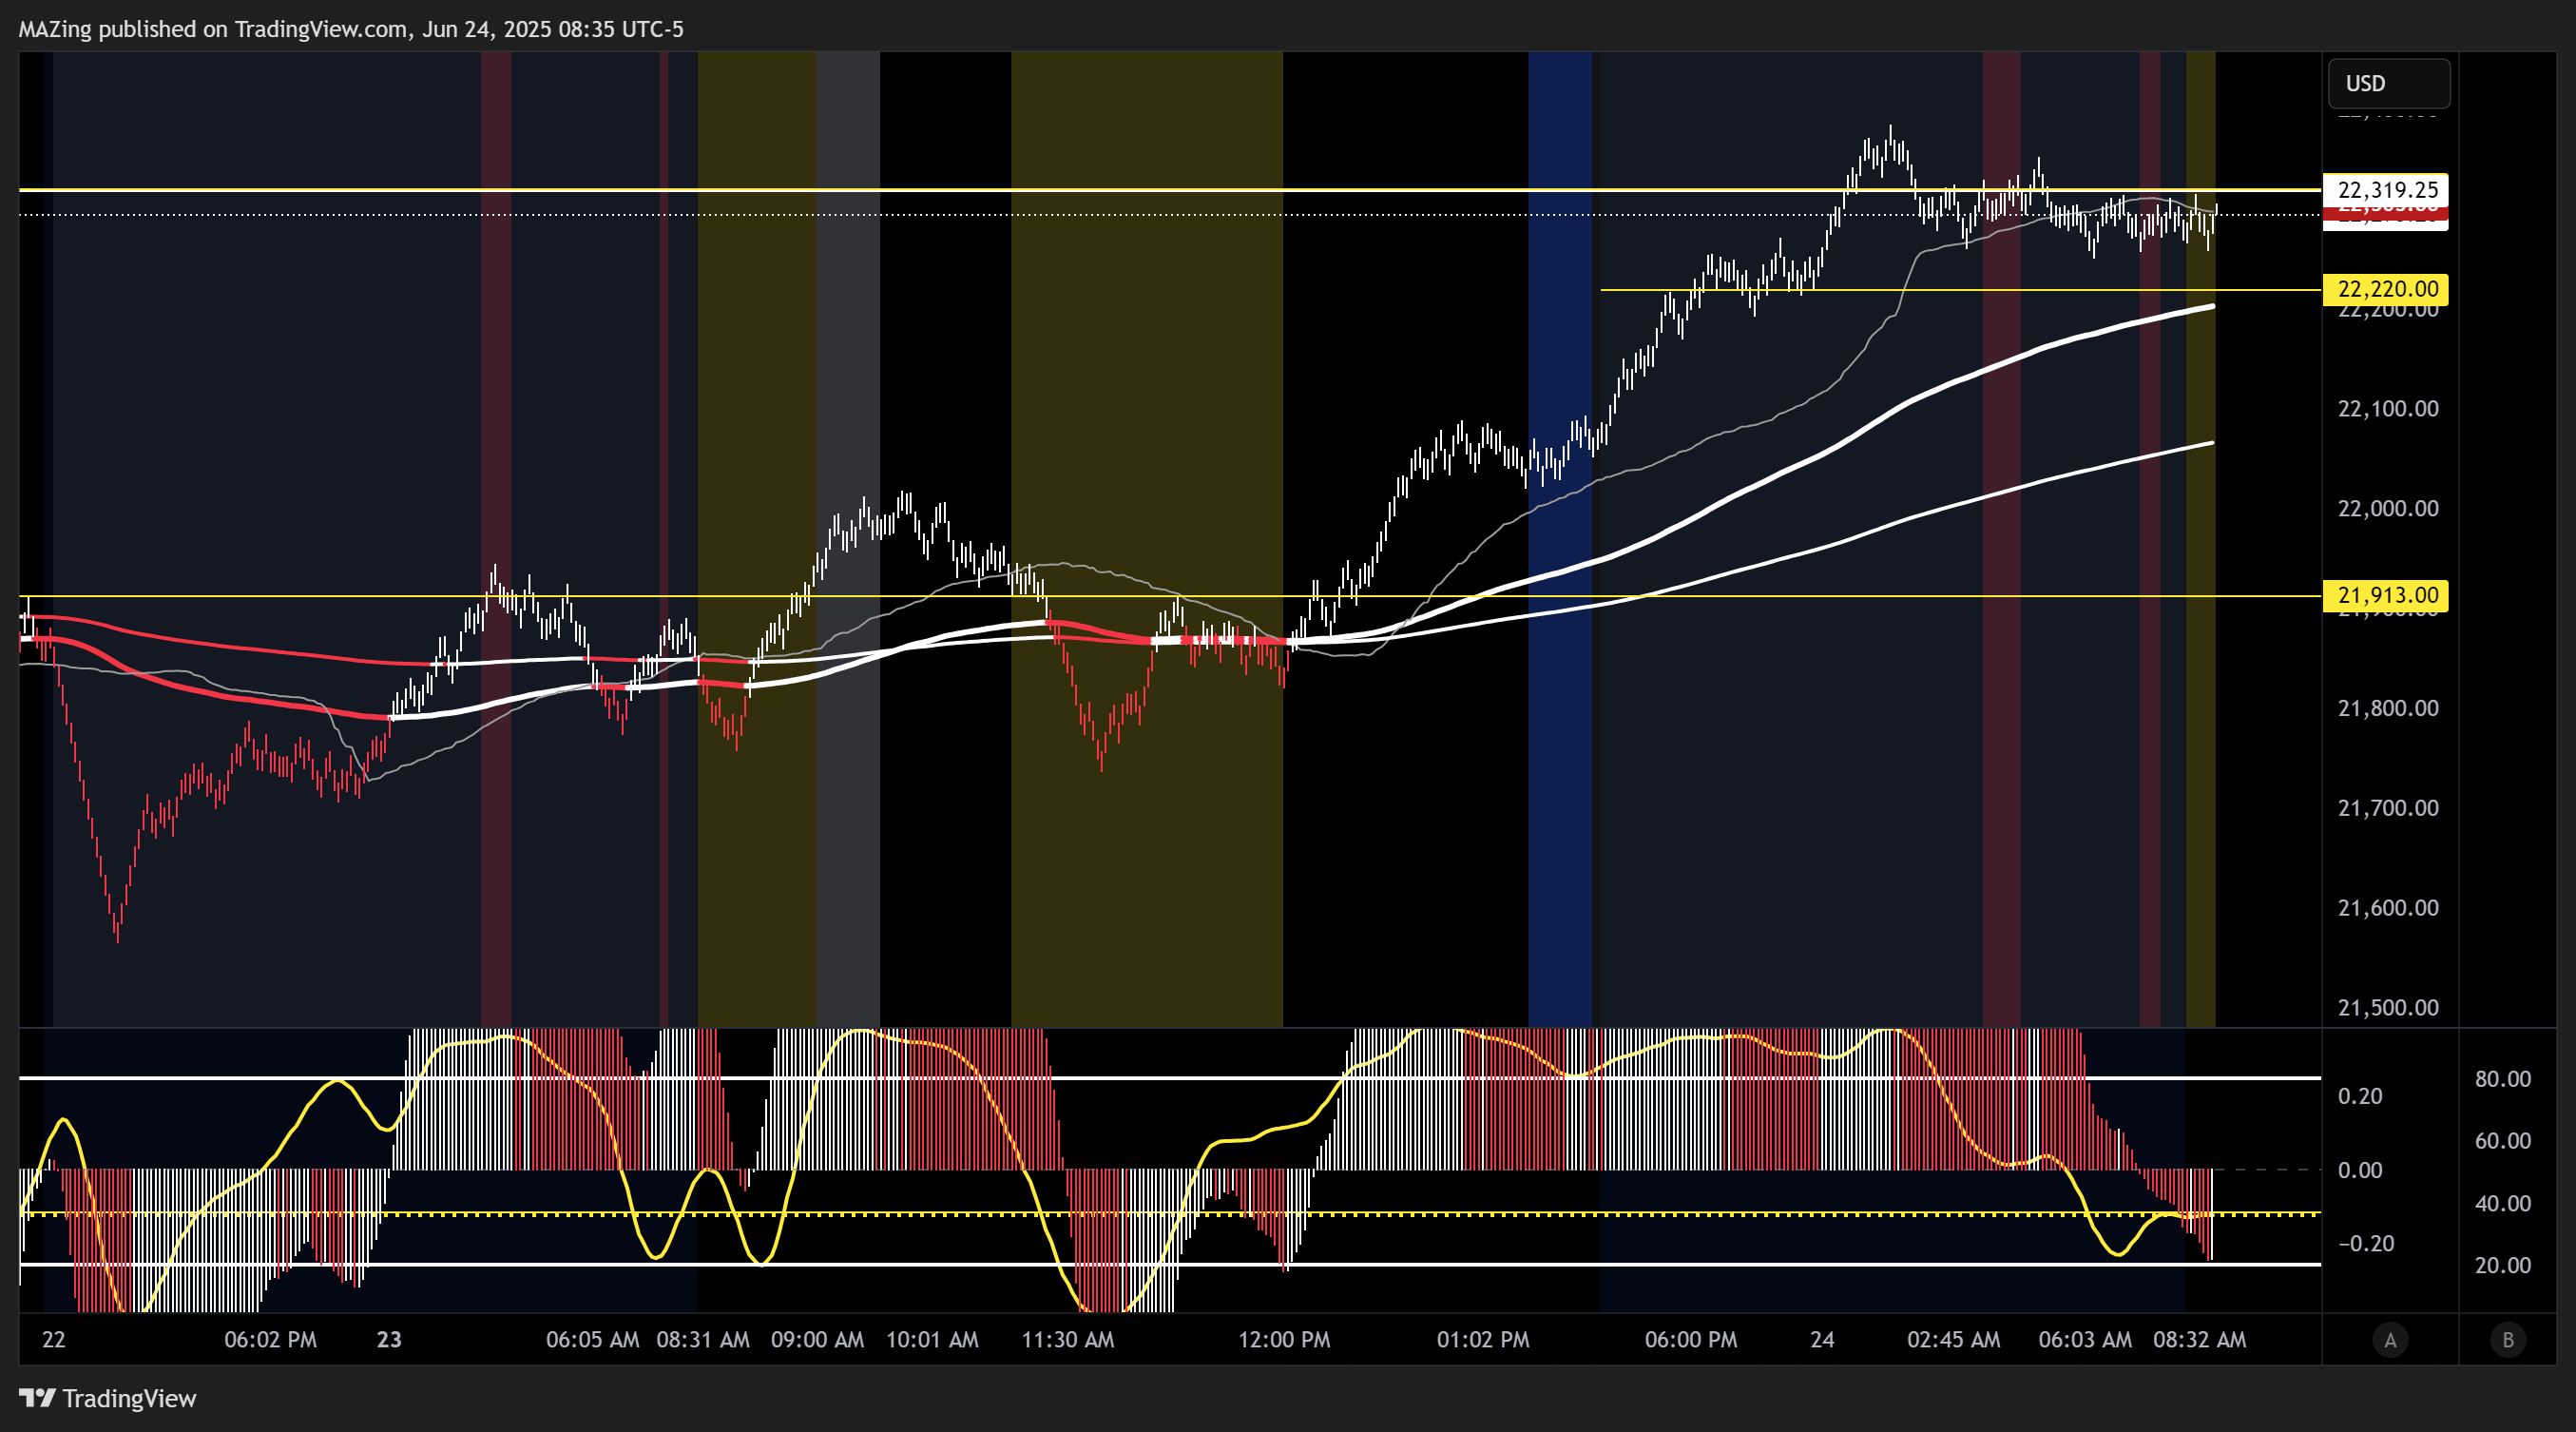Click the 0.00 histogram scale value
The height and width of the screenshot is (1432, 2576).
click(x=2360, y=1170)
